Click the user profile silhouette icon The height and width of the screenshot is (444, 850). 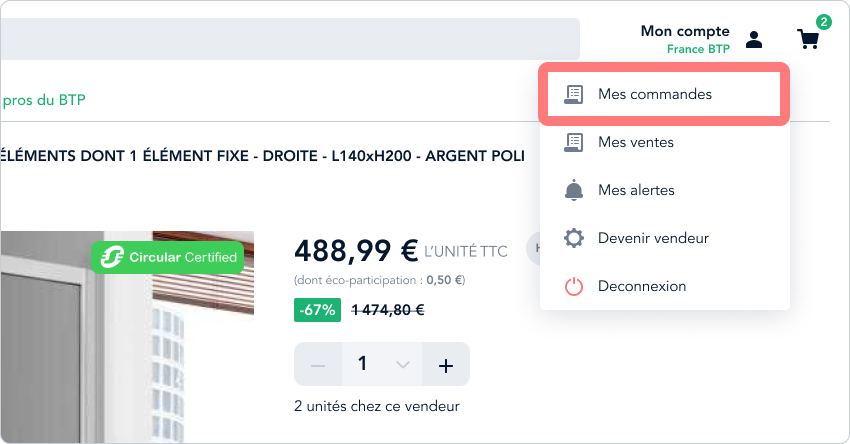754,40
